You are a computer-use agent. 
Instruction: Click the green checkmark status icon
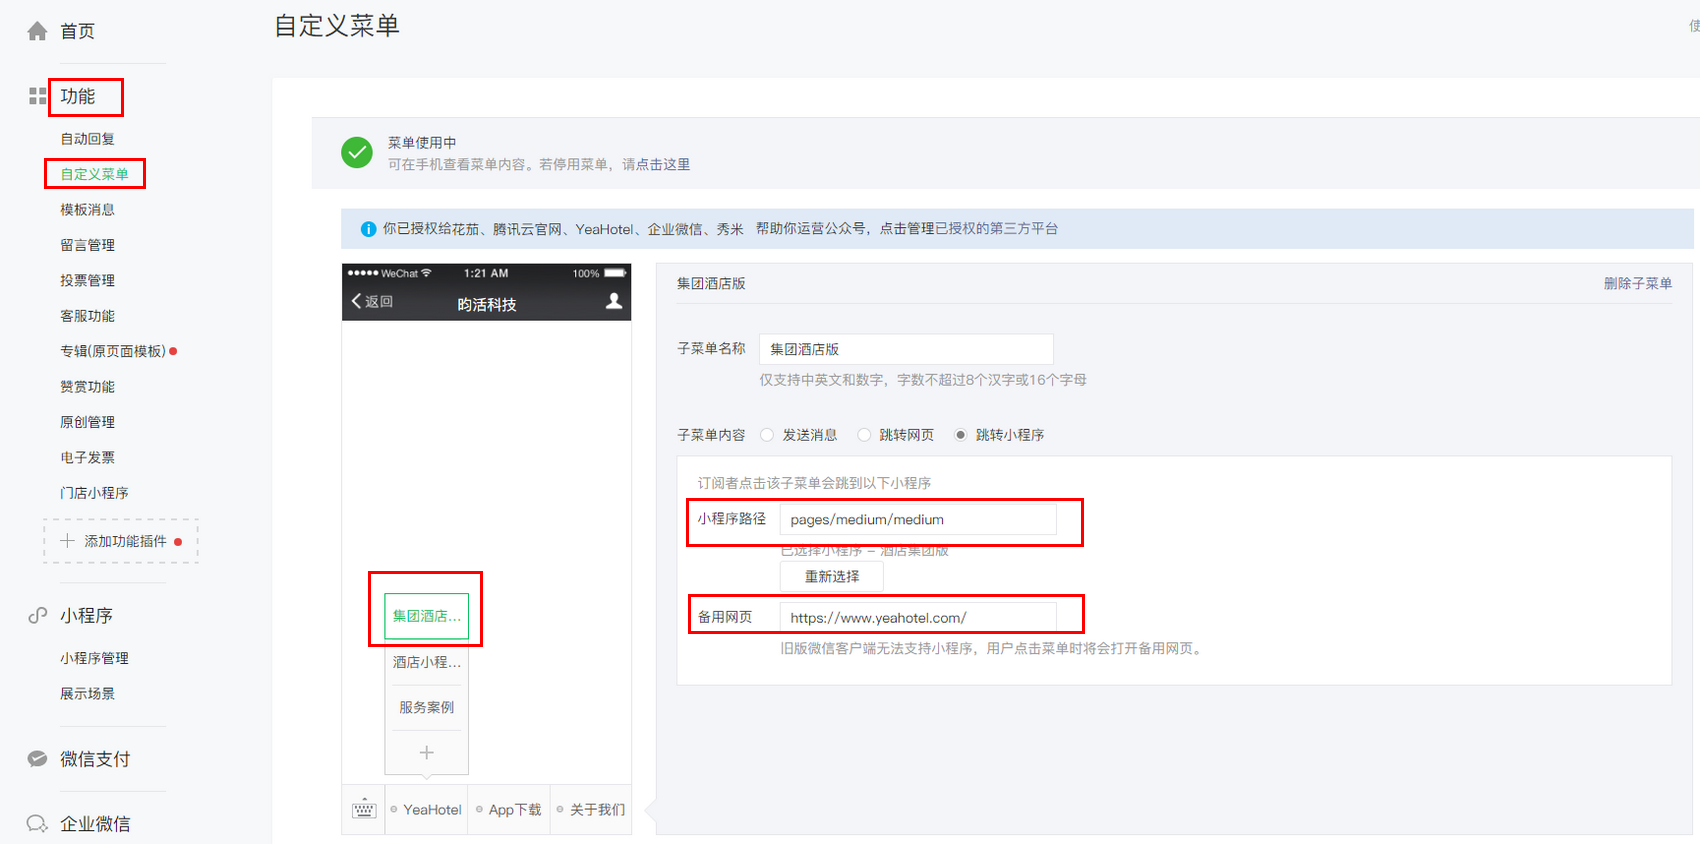(357, 153)
